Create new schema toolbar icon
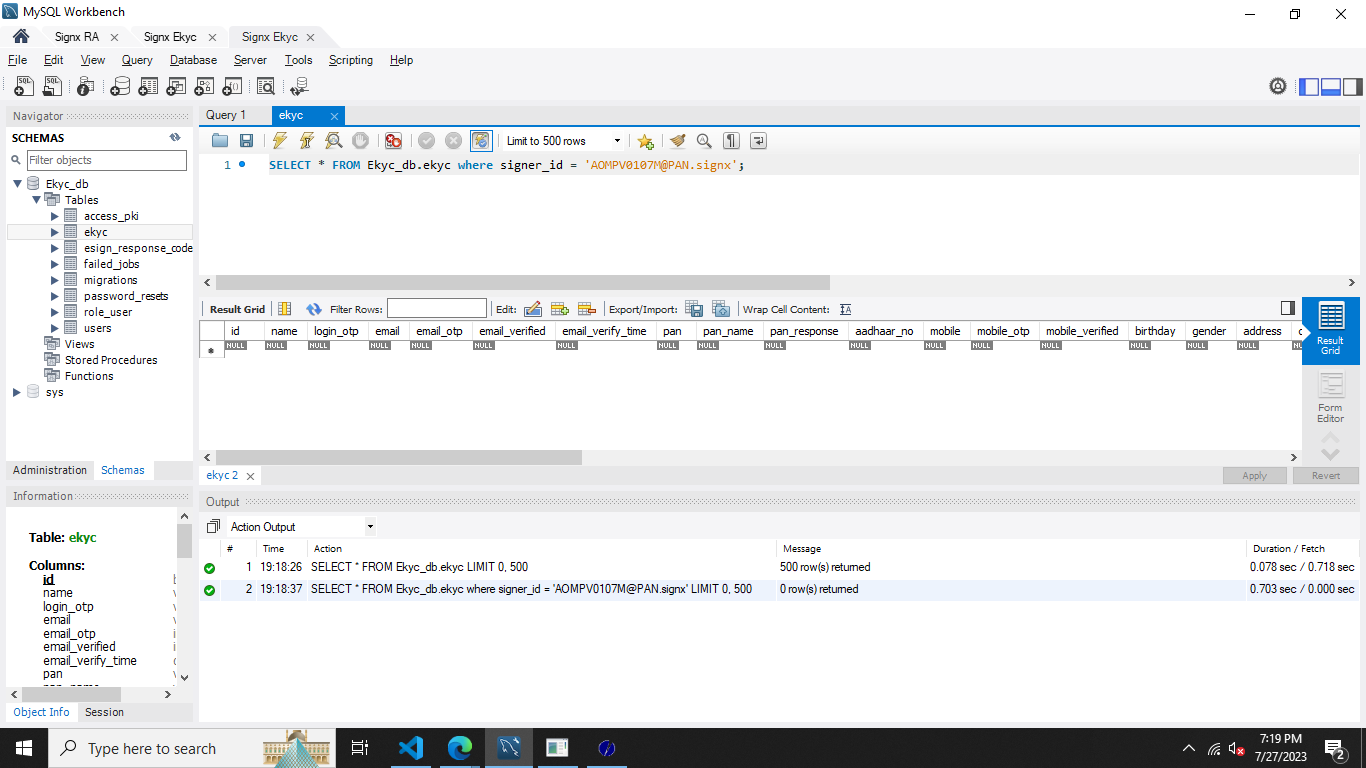 coord(120,87)
